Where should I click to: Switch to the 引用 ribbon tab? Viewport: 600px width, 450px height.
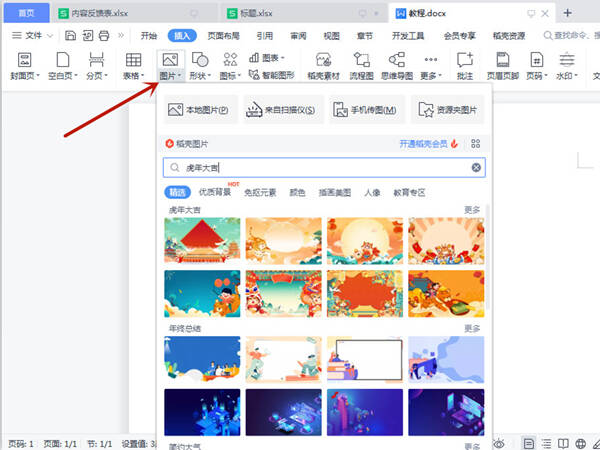tap(265, 36)
